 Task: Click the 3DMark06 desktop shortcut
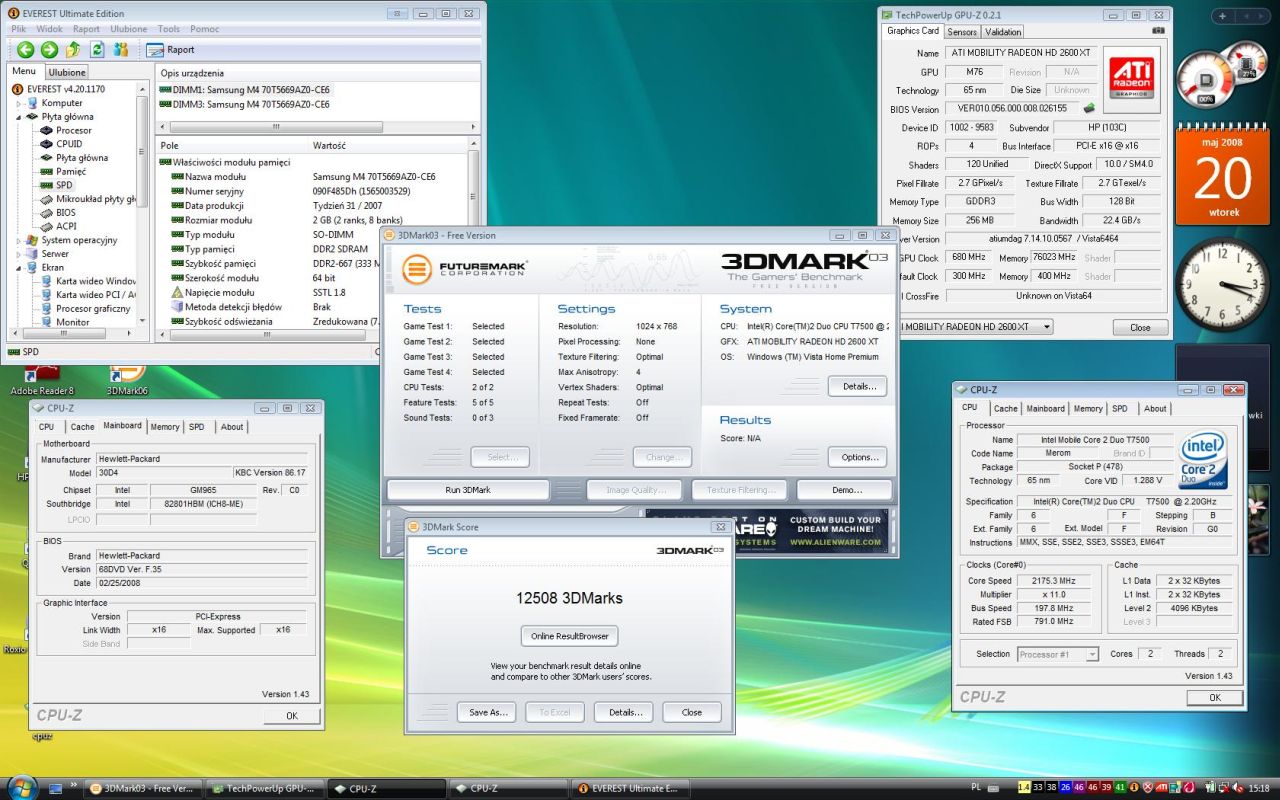[127, 380]
